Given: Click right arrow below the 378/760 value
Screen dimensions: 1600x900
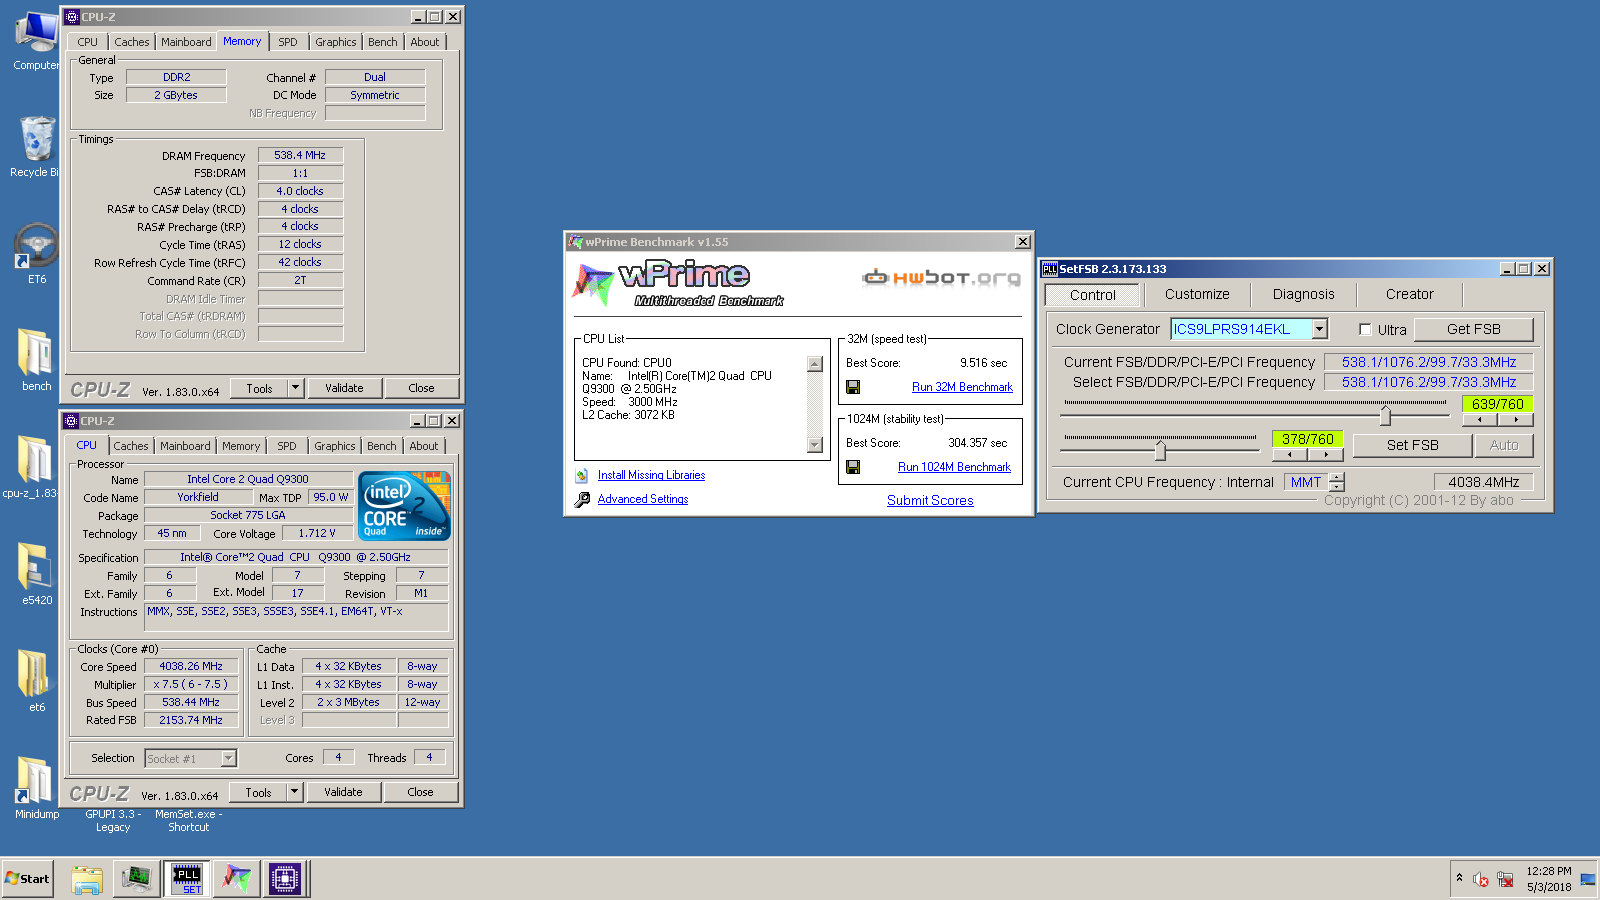Looking at the screenshot, I should [1326, 455].
